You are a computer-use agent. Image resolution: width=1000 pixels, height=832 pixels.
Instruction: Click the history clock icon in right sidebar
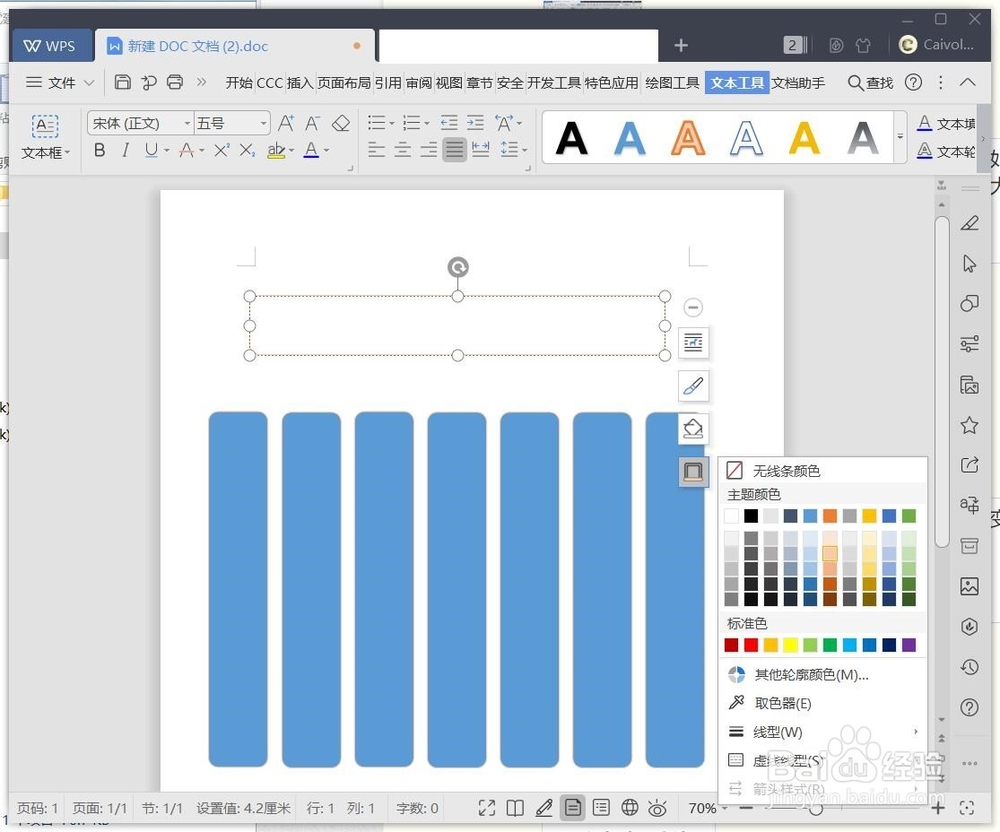tap(969, 667)
